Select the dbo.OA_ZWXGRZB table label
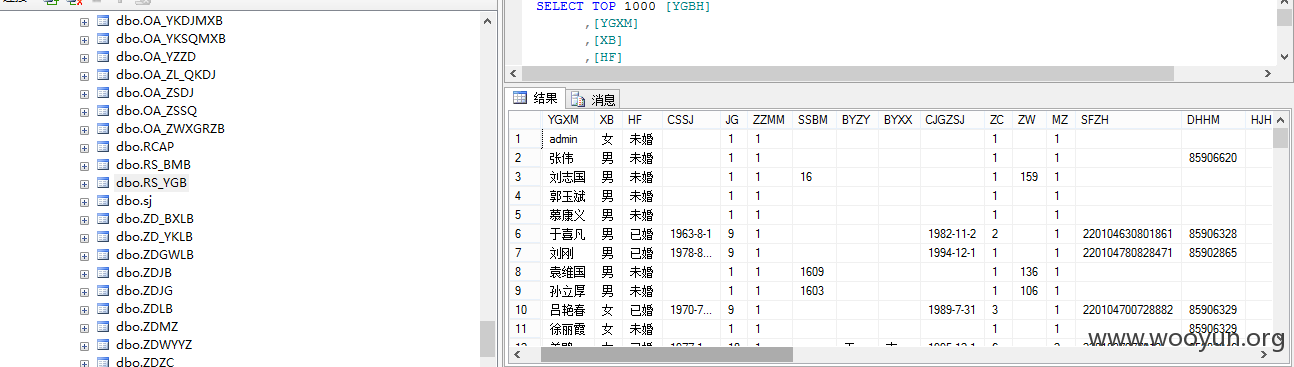The height and width of the screenshot is (367, 1294). coord(170,129)
